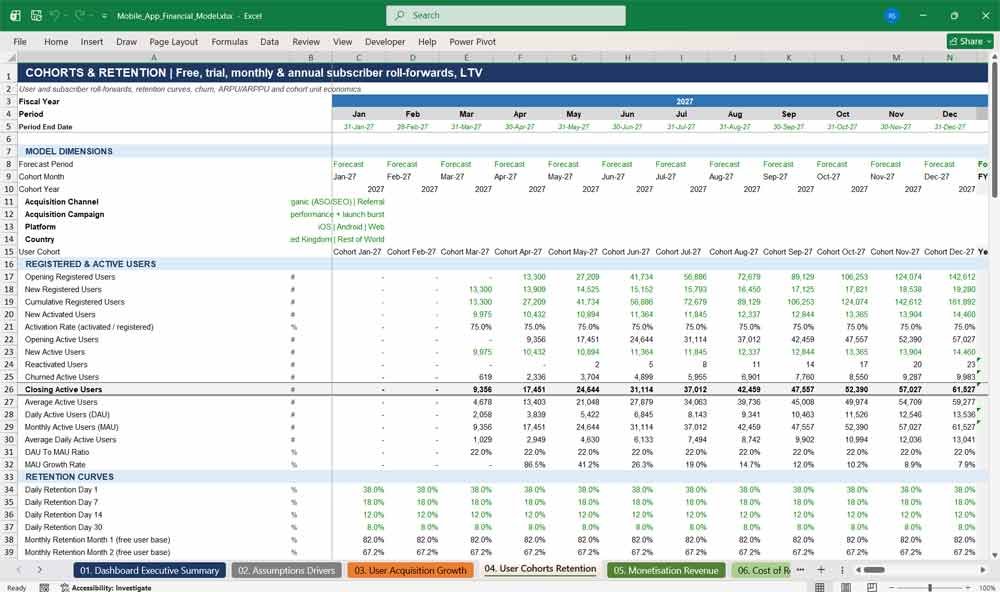The width and height of the screenshot is (1000, 592).
Task: Click next sheet navigation arrow
Action: (40, 570)
